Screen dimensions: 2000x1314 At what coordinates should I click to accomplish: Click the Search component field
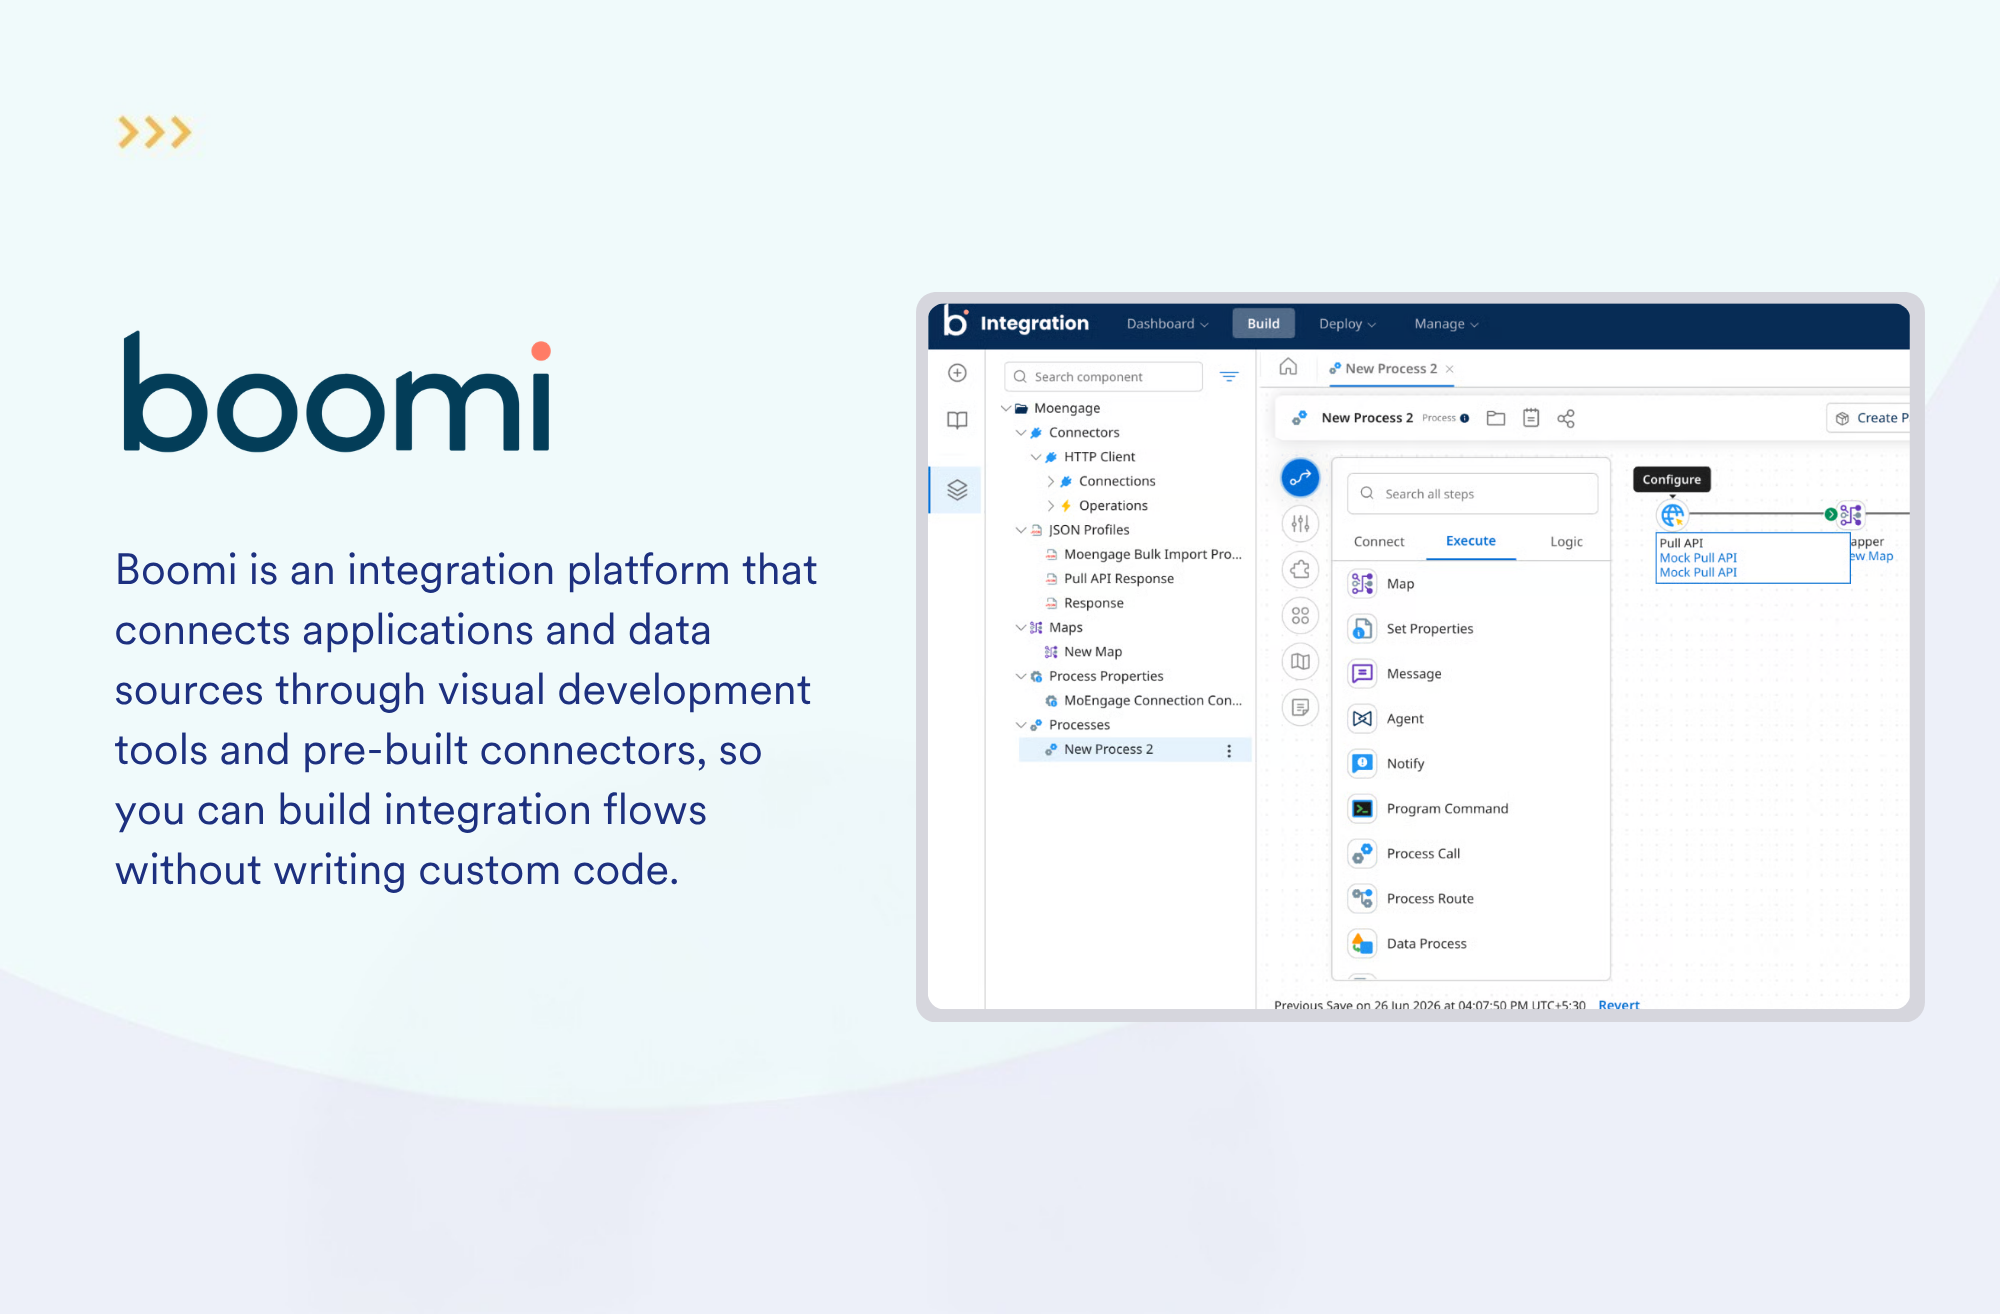(x=1104, y=377)
